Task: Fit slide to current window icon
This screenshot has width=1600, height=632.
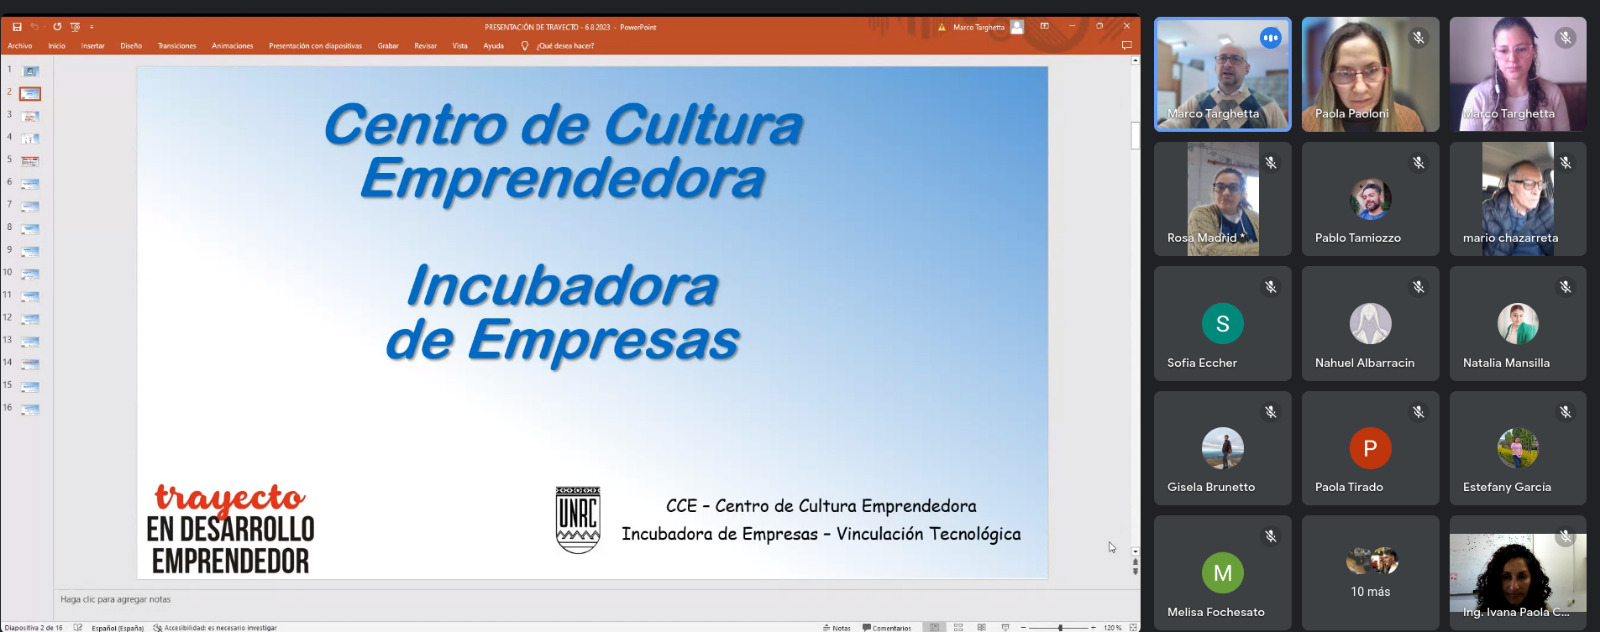Action: click(x=1133, y=627)
